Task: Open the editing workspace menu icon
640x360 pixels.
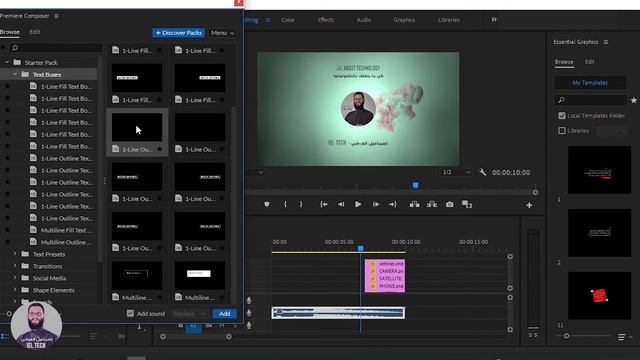Action: click(268, 20)
